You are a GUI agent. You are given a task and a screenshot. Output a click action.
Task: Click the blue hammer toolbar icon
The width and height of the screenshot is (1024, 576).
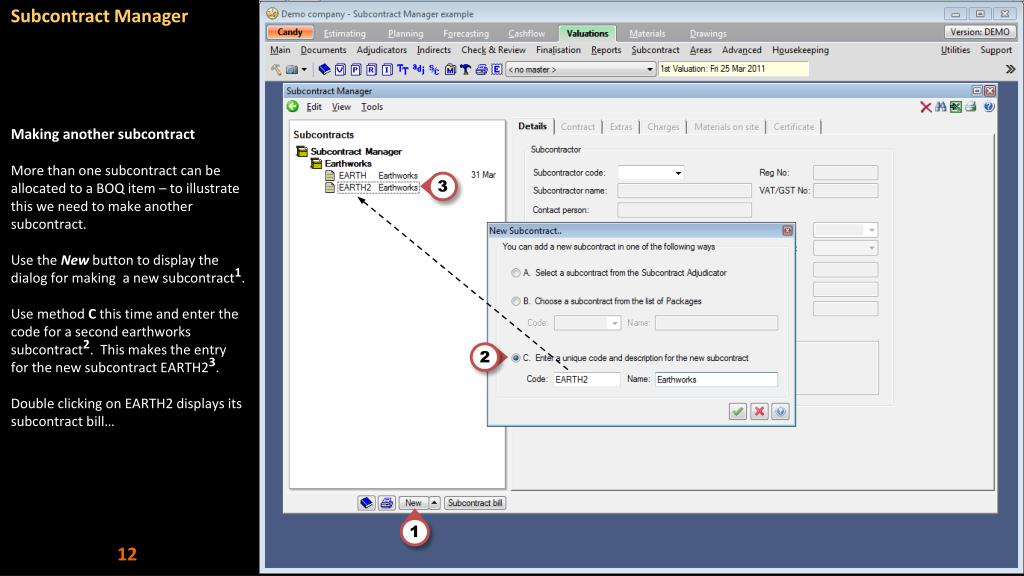(x=465, y=69)
